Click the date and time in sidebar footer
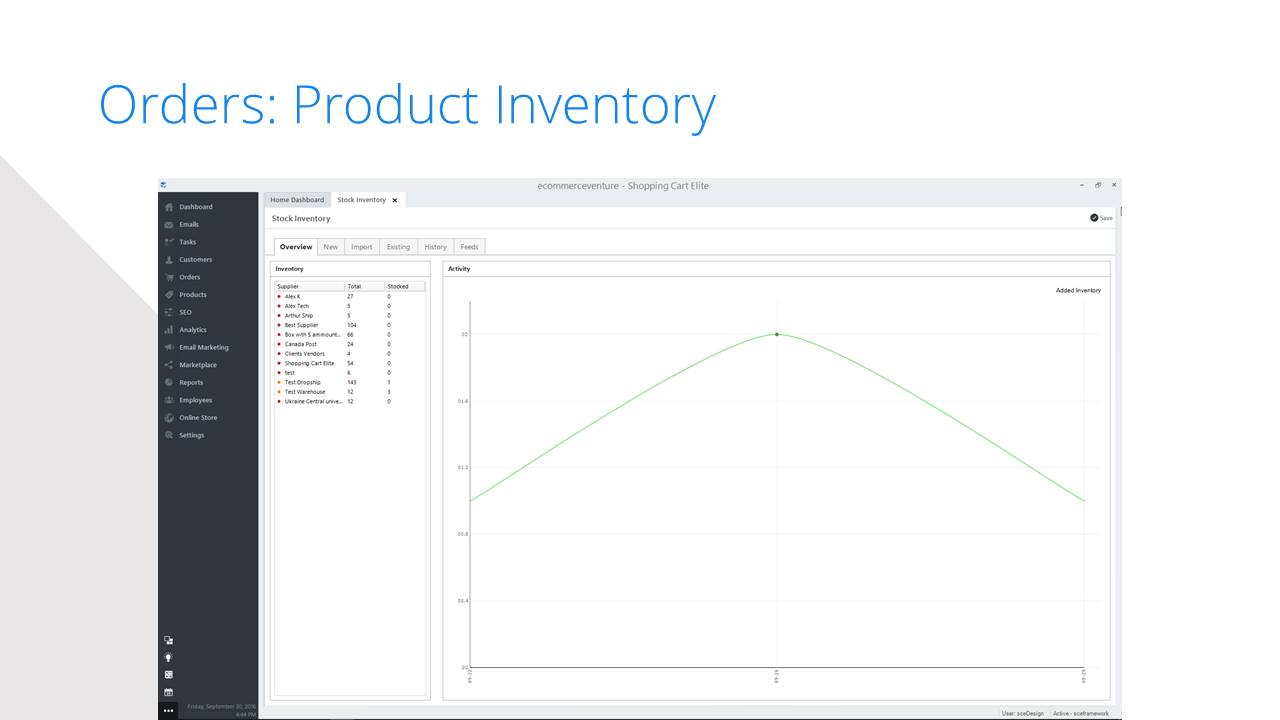 tap(220, 710)
